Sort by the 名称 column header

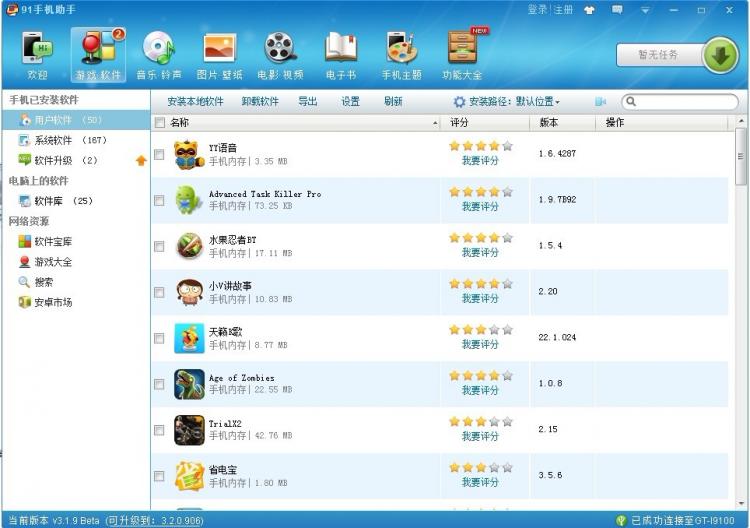[x=296, y=122]
